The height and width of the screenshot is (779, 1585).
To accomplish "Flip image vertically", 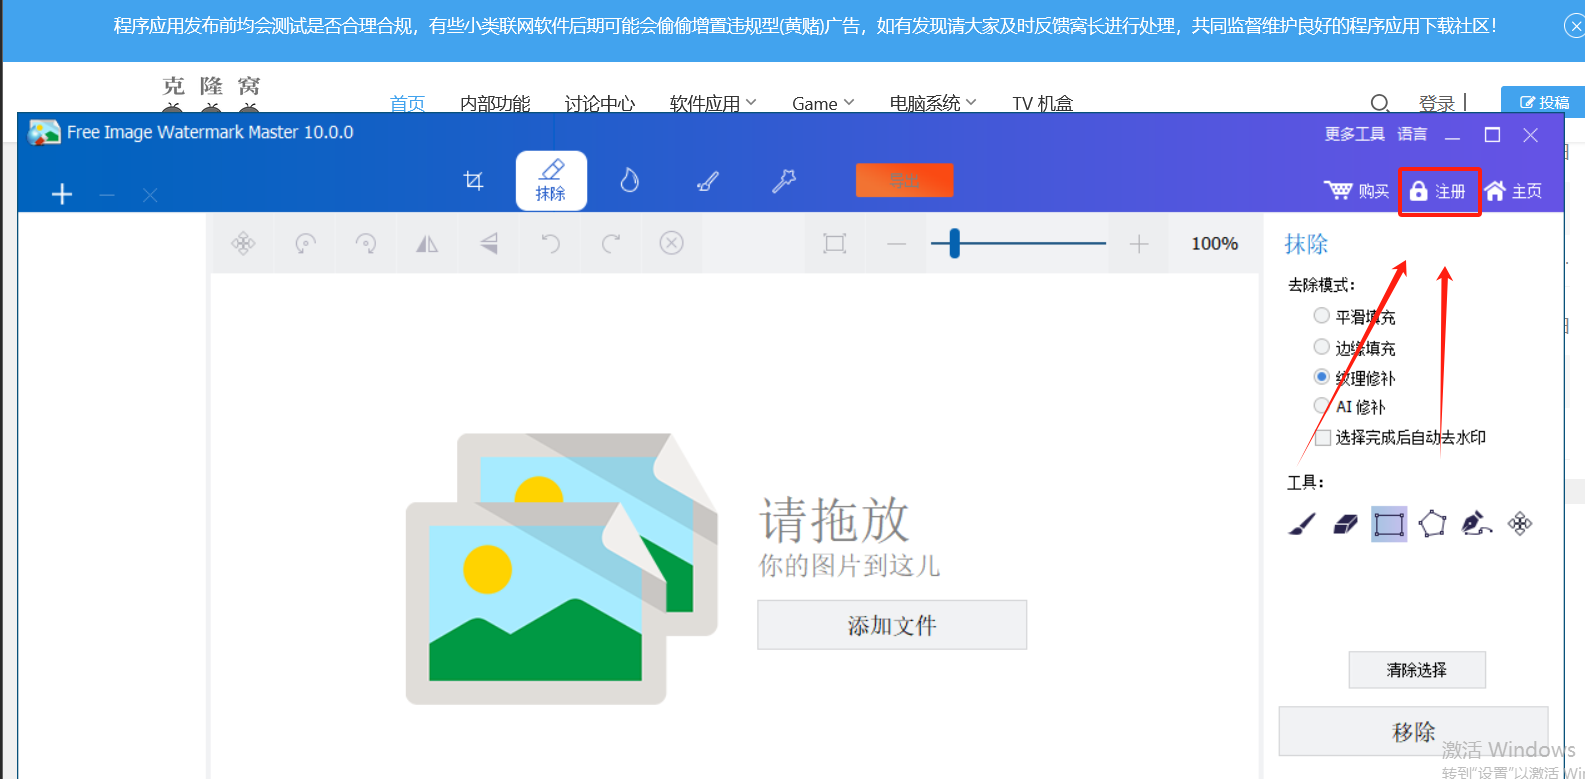I will (x=489, y=243).
